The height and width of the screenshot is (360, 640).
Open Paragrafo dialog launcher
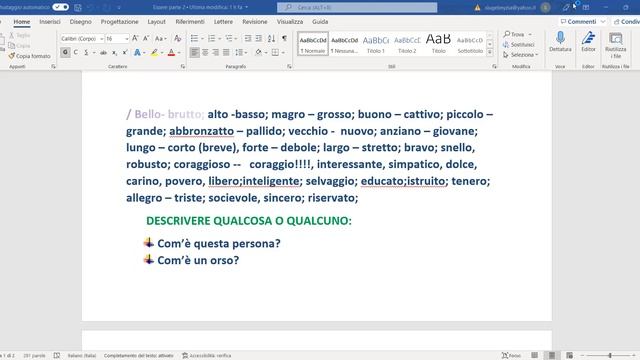click(x=289, y=67)
